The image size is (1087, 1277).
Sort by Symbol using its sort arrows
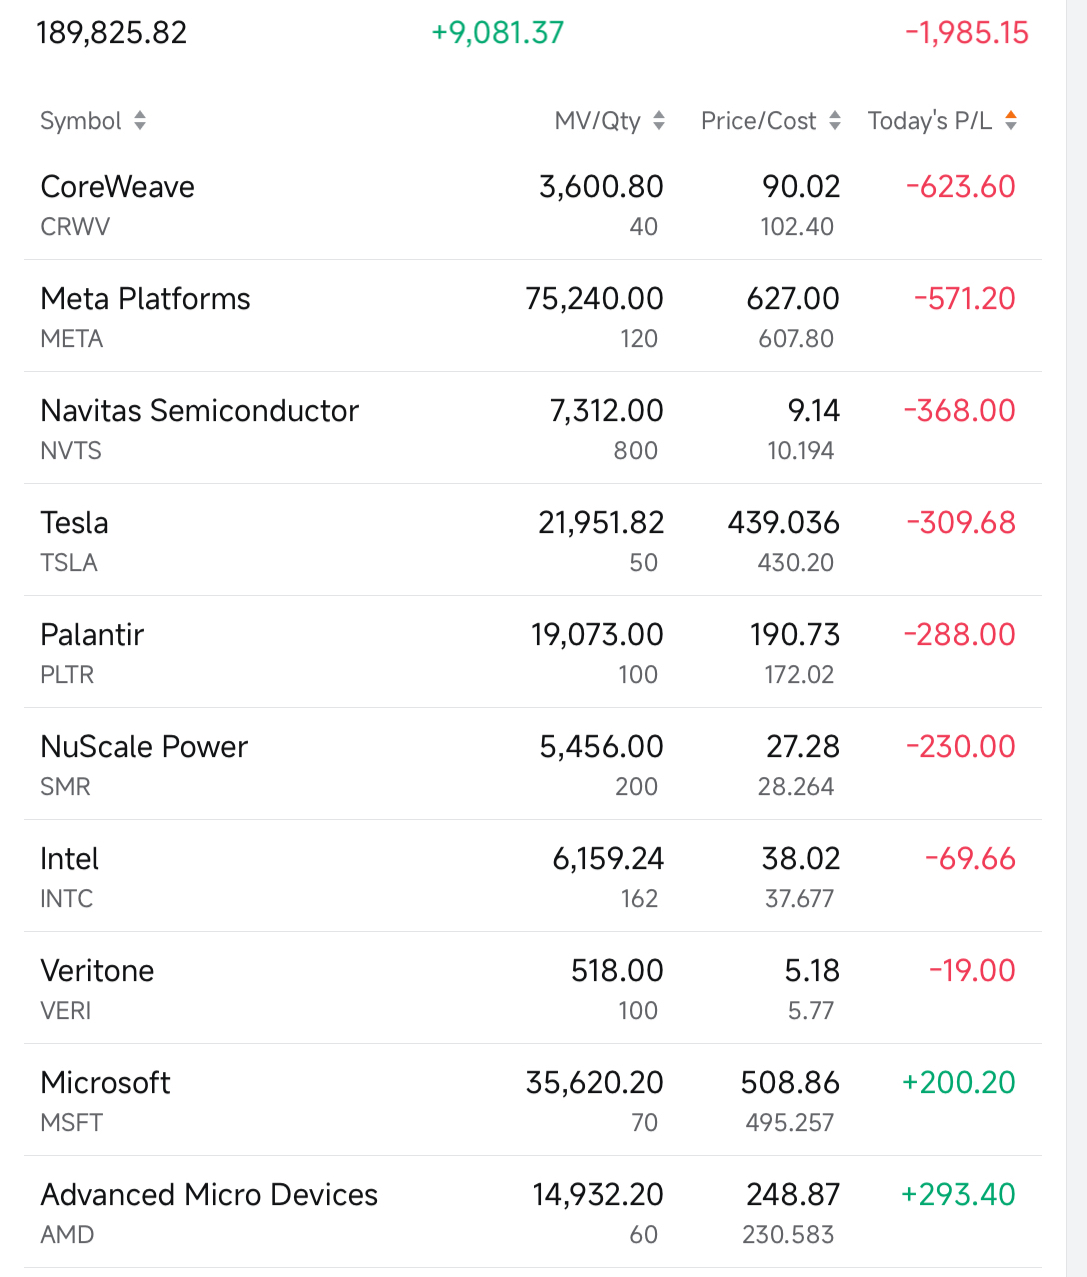point(140,121)
